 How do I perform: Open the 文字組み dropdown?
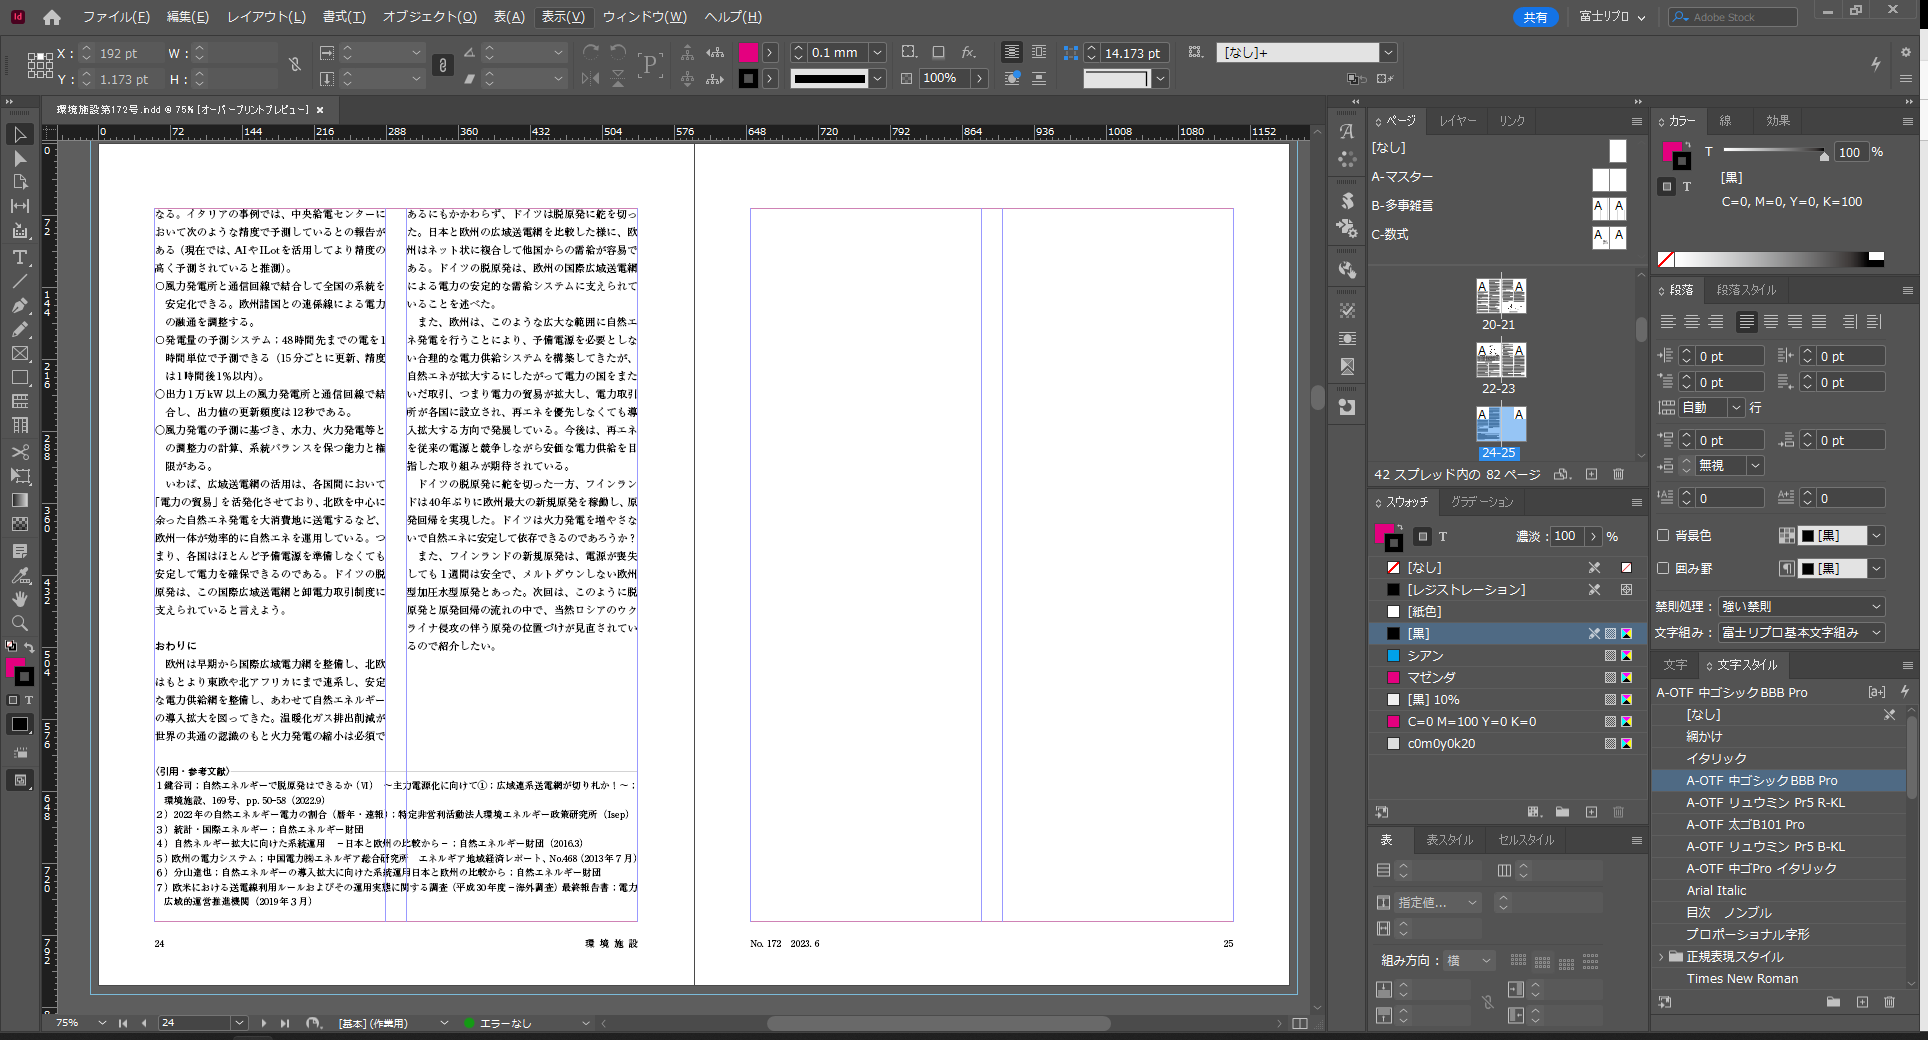pyautogui.click(x=1801, y=632)
